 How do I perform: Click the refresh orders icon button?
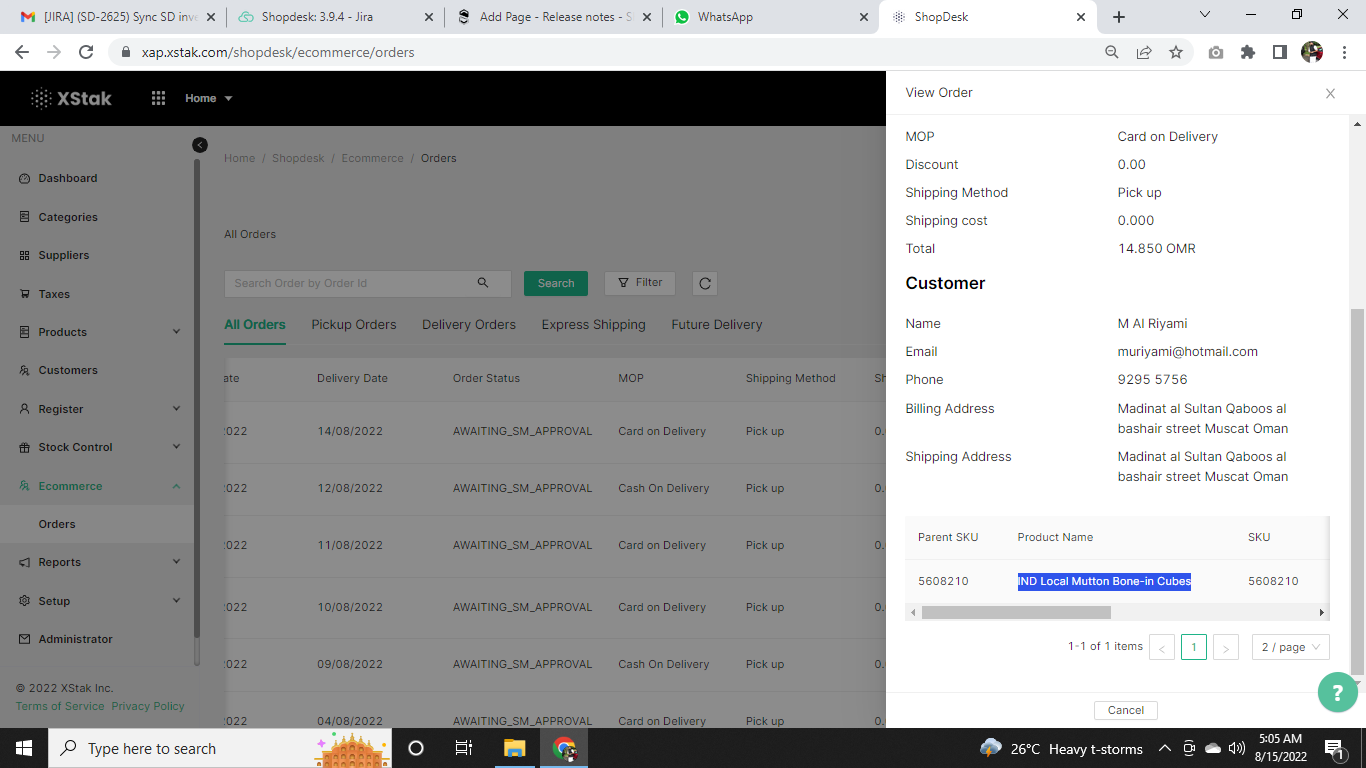(705, 284)
